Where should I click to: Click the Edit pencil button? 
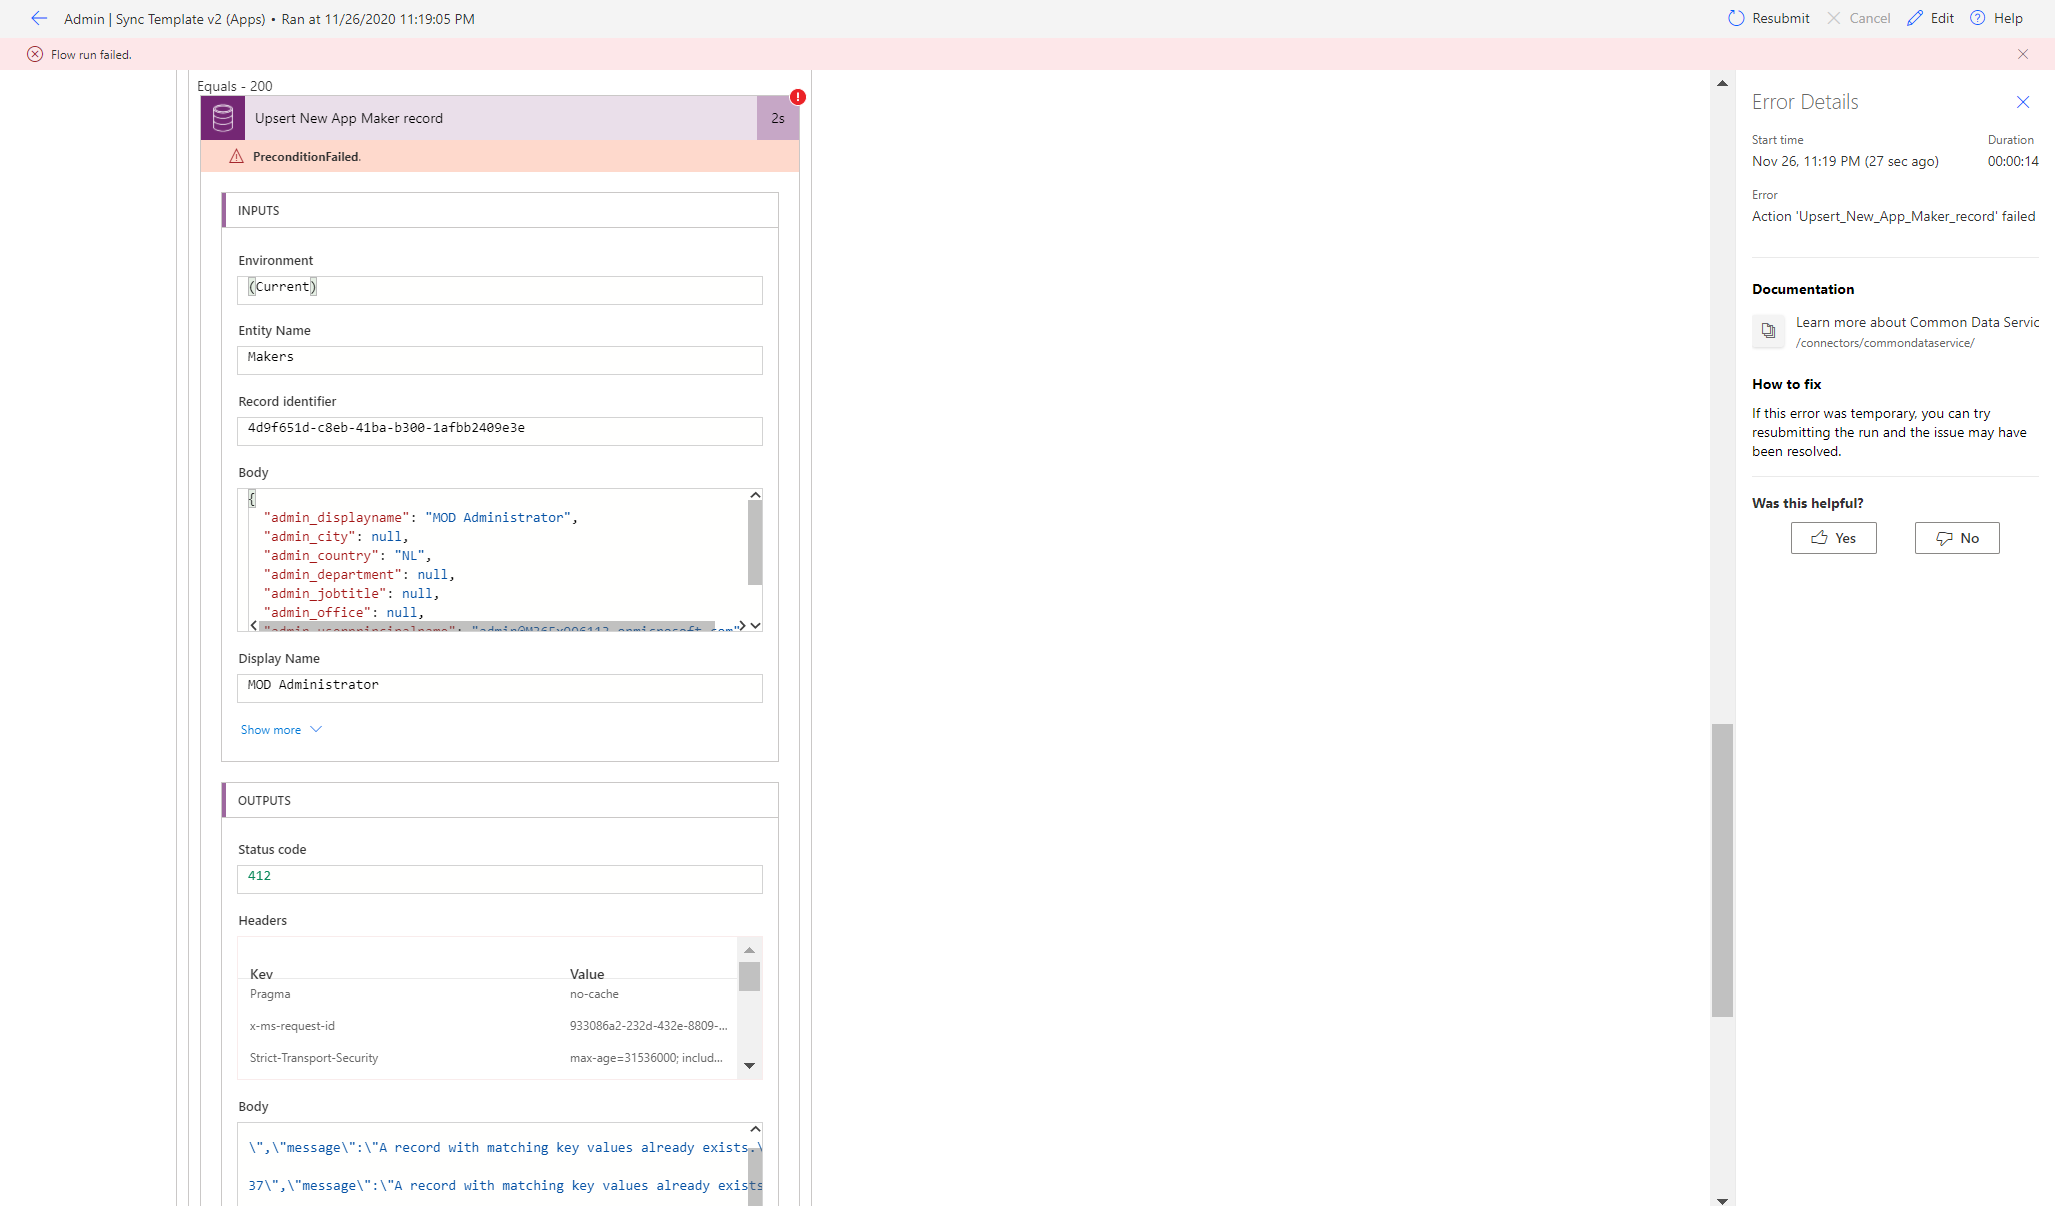click(1930, 18)
